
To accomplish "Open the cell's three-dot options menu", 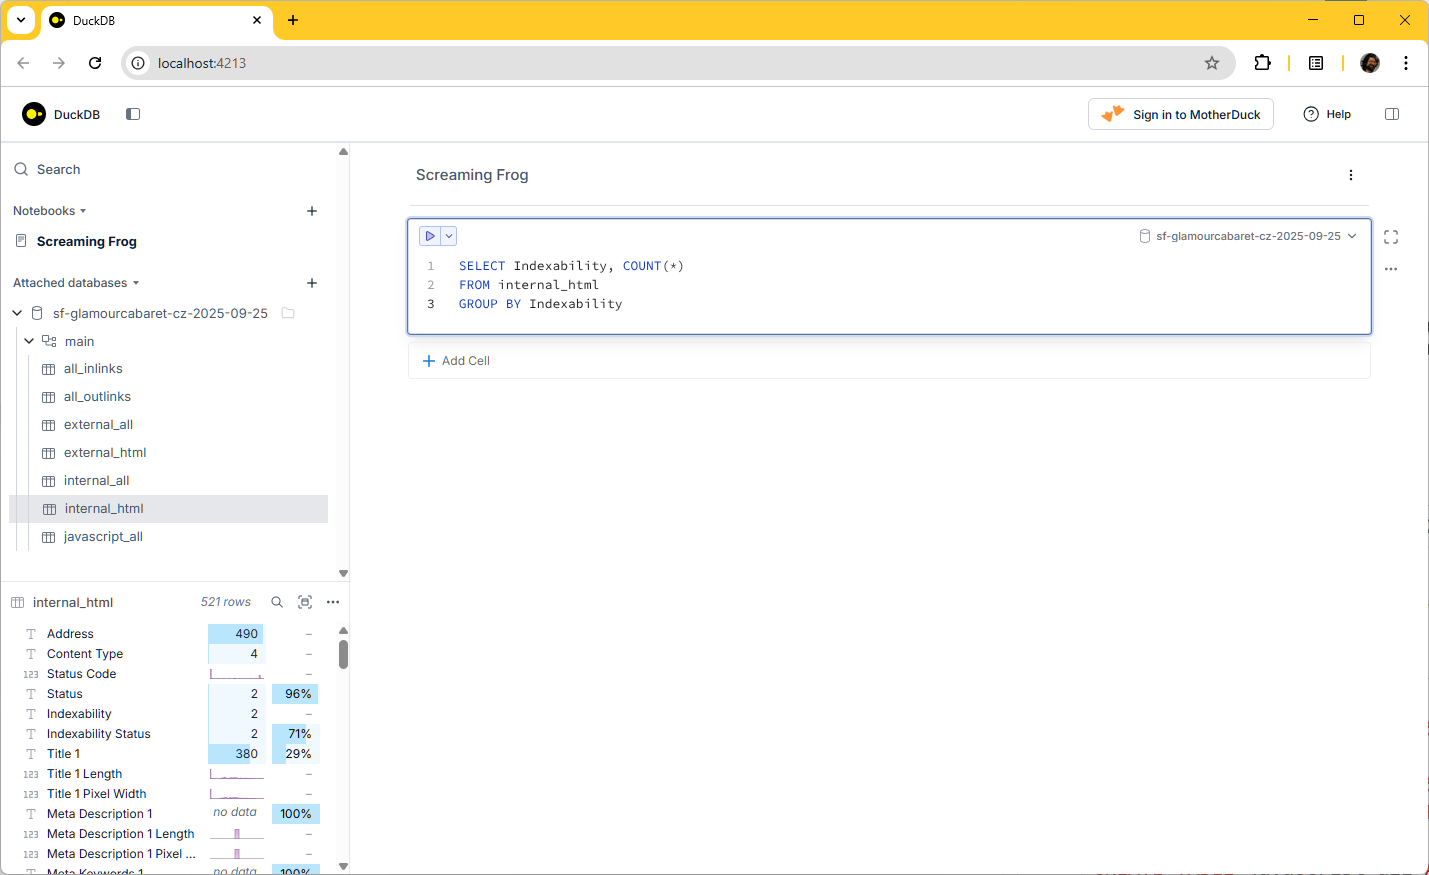I will click(x=1390, y=269).
